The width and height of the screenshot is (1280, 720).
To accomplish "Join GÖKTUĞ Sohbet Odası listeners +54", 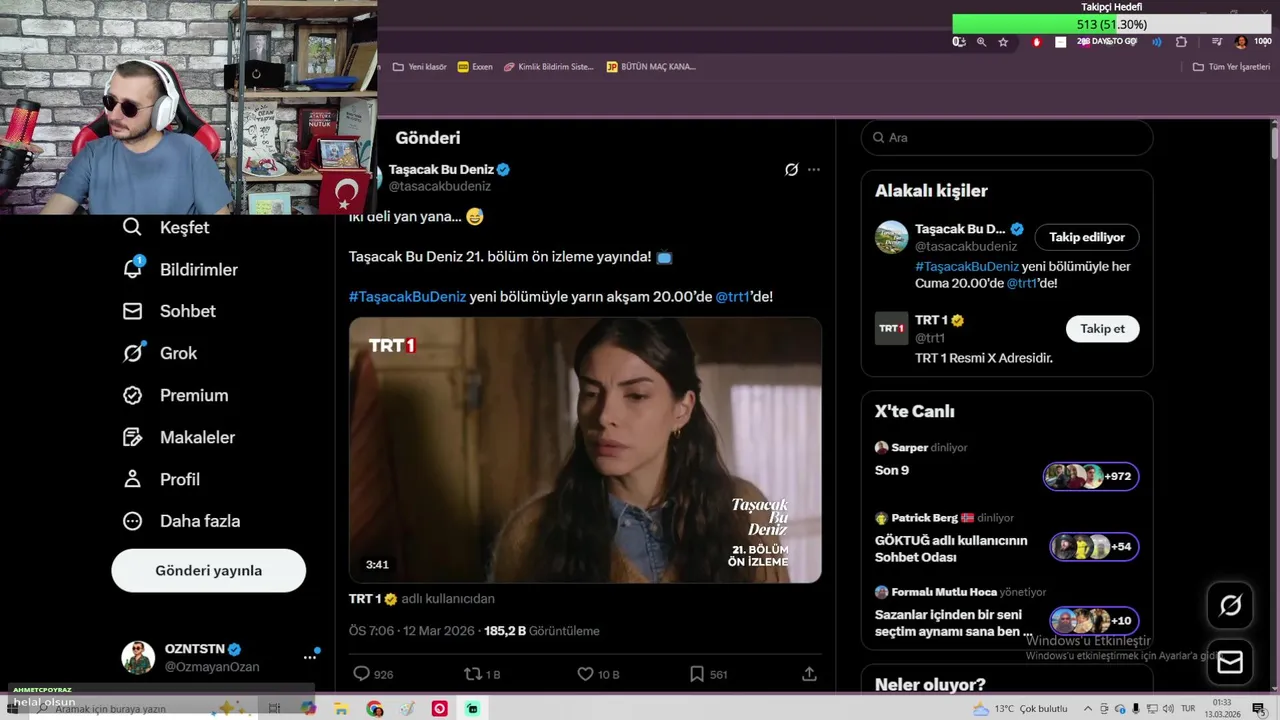I will coord(1094,547).
